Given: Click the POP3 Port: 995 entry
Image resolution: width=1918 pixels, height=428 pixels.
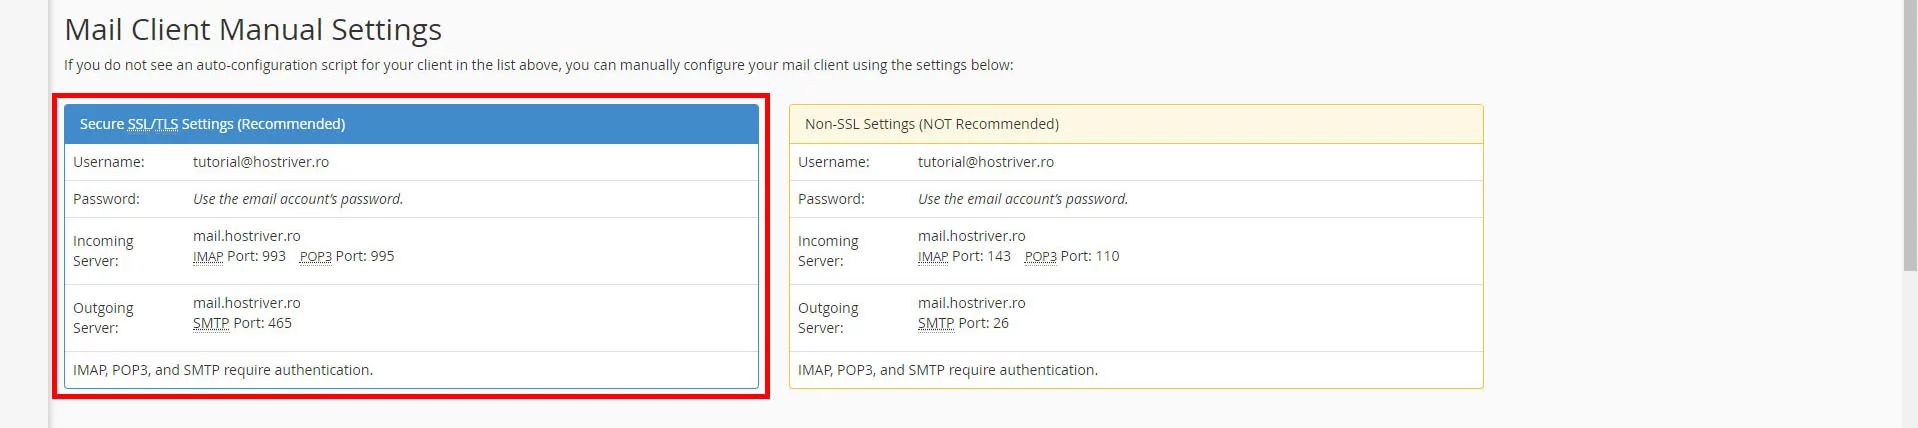Looking at the screenshot, I should tap(347, 256).
